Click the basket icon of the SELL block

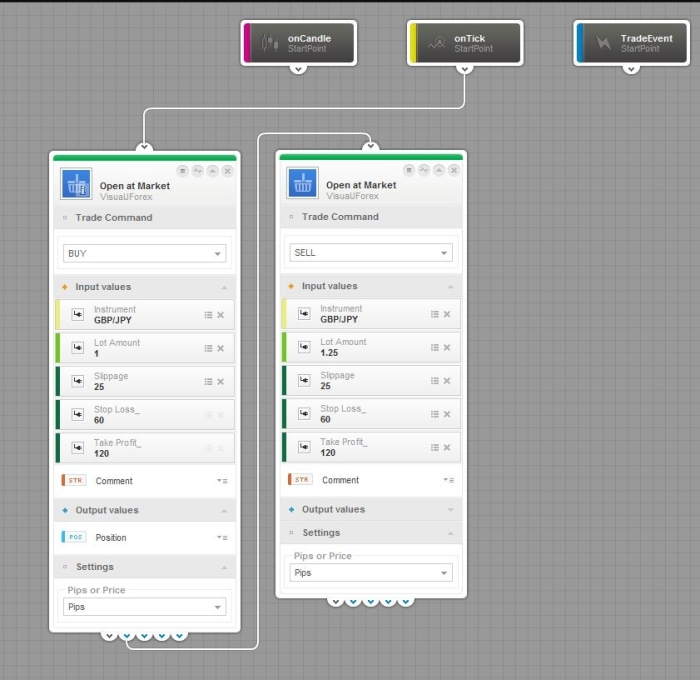[303, 183]
